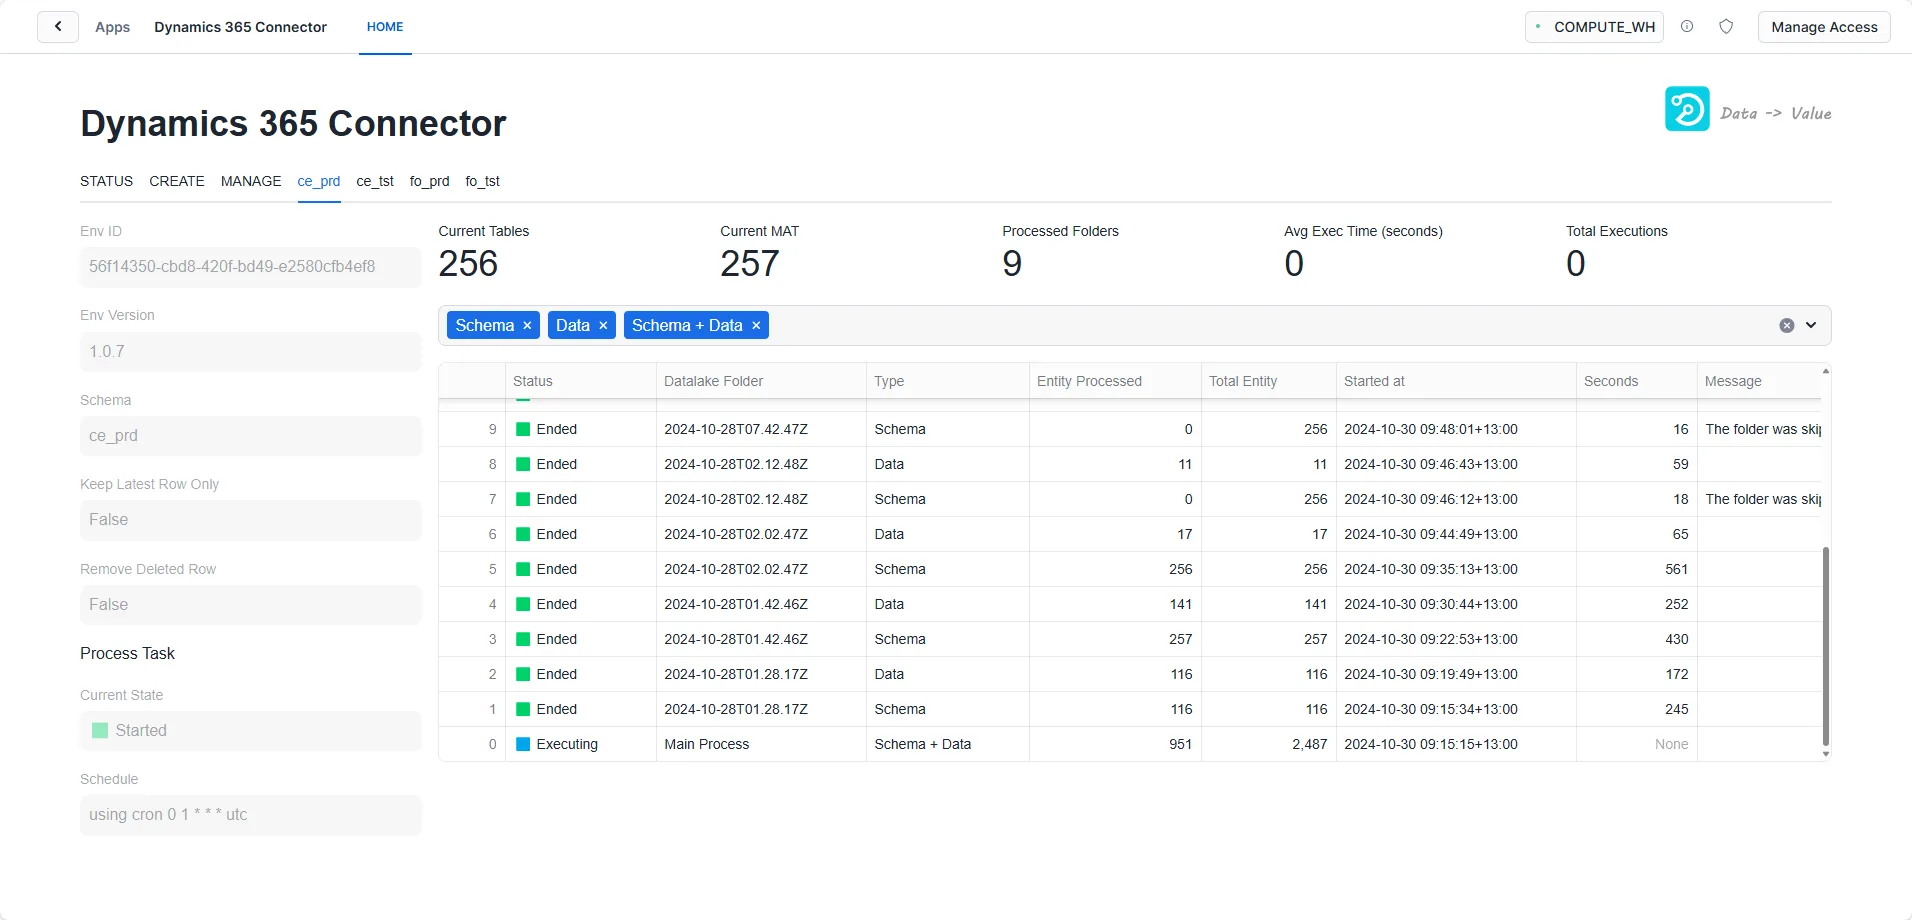Remove the Data filter tag
The width and height of the screenshot is (1912, 920).
click(x=603, y=326)
